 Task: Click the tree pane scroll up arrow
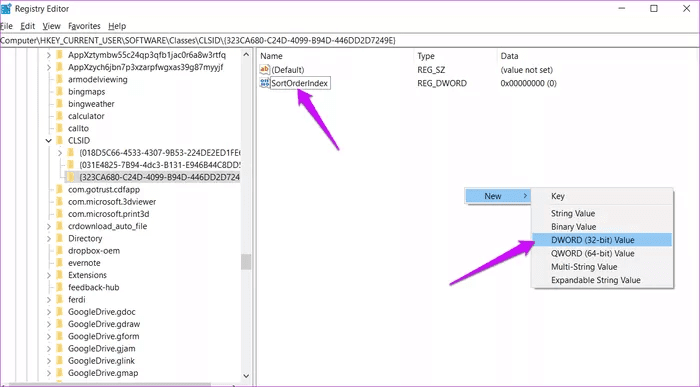[x=246, y=55]
